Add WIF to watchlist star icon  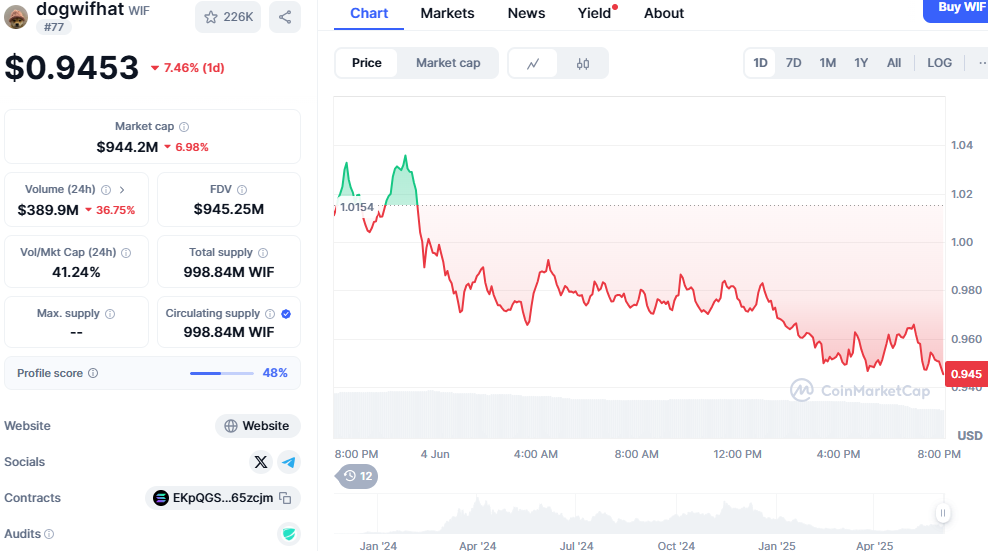211,17
